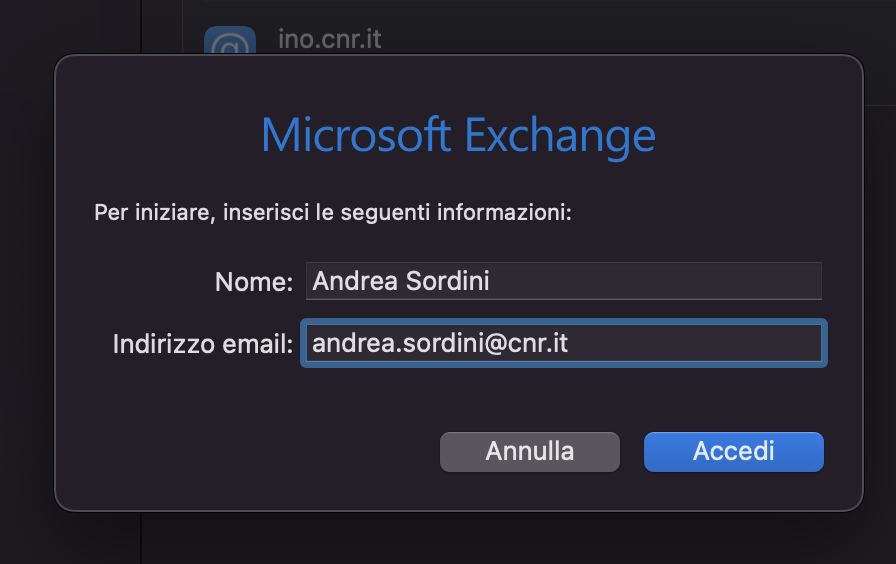Click the blue Accedi button
Image resolution: width=896 pixels, height=564 pixels.
(734, 451)
